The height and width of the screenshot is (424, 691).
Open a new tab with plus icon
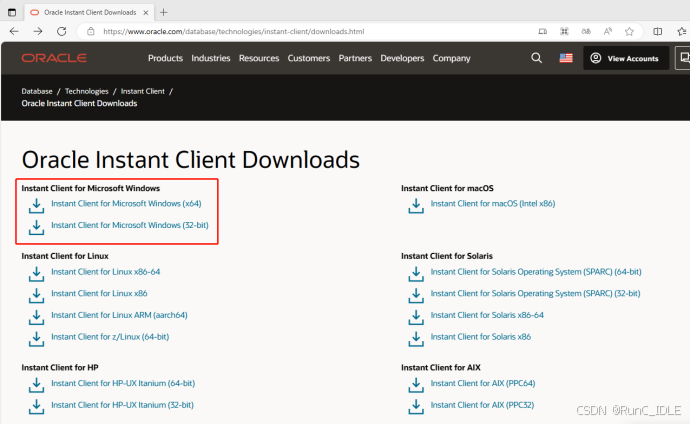(x=163, y=12)
